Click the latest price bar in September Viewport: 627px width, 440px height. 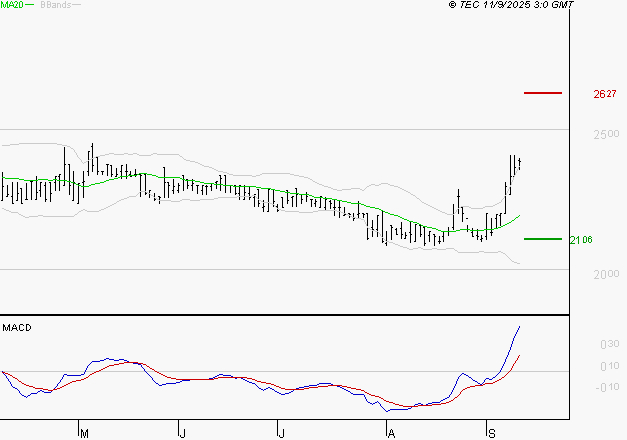pos(519,164)
